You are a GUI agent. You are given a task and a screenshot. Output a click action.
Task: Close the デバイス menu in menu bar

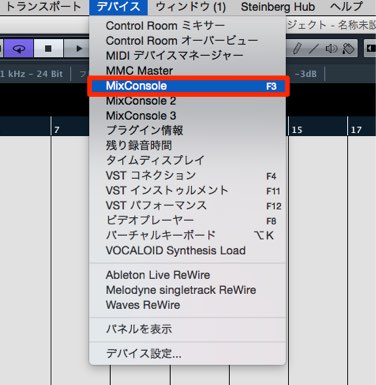tap(118, 7)
